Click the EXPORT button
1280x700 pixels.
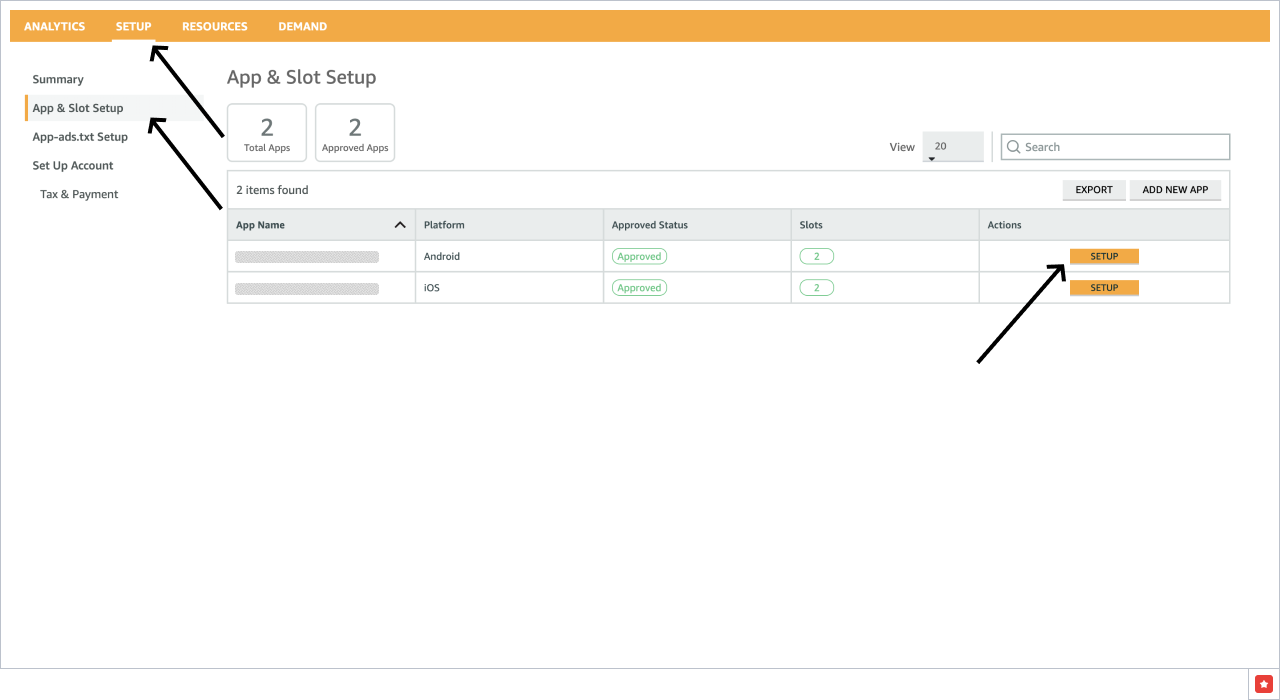point(1093,189)
